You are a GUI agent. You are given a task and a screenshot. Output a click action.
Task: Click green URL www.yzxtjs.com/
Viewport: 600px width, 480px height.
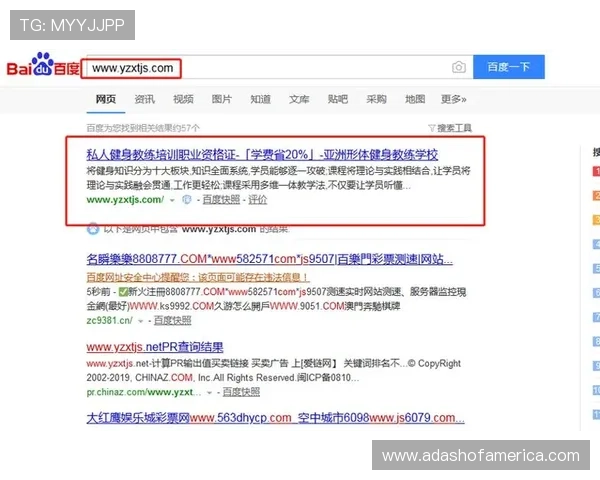(125, 200)
